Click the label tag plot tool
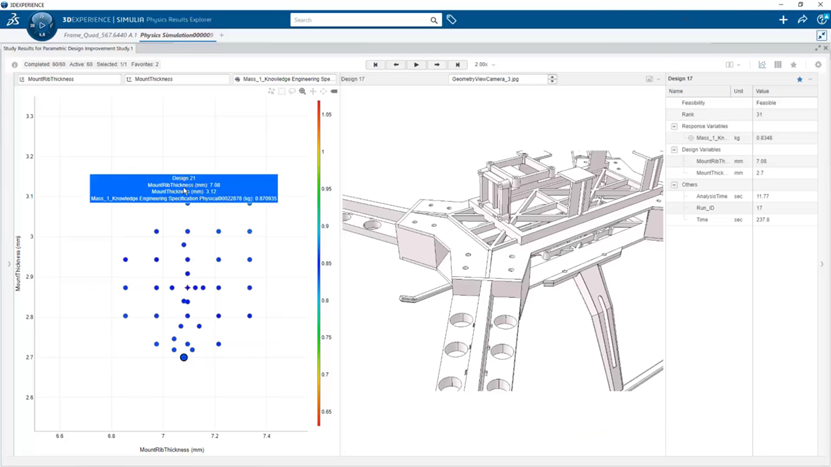 (x=334, y=91)
